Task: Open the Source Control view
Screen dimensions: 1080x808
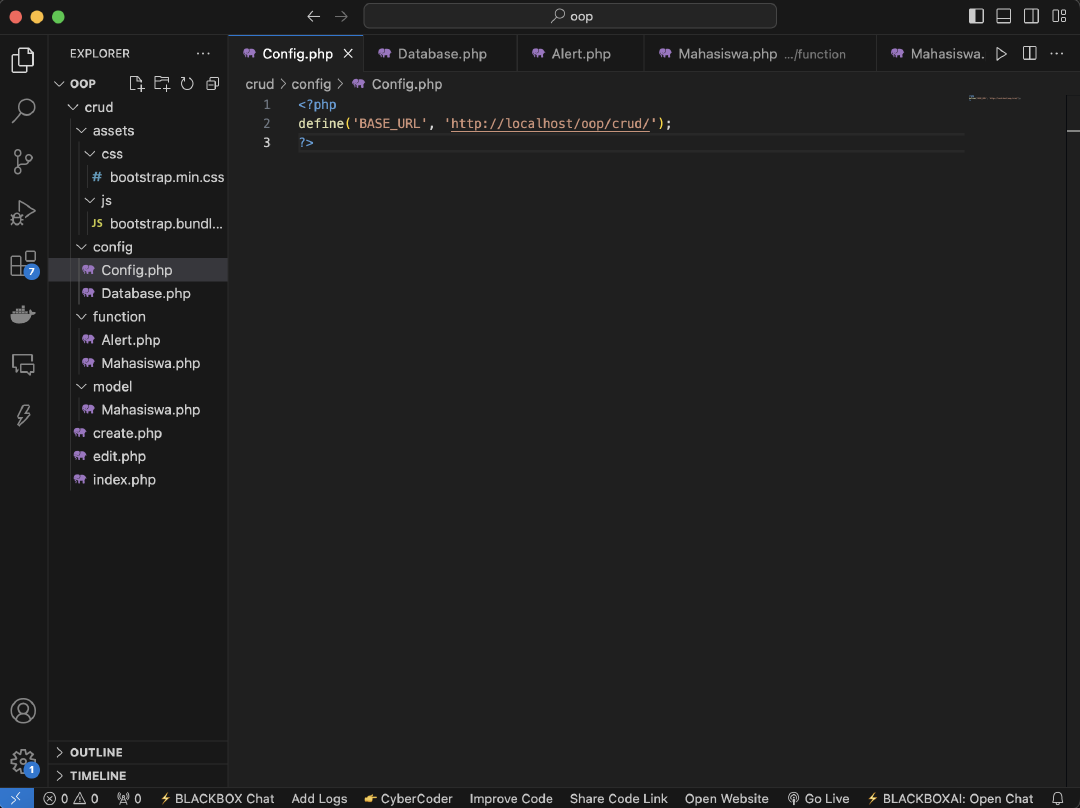Action: 23,161
